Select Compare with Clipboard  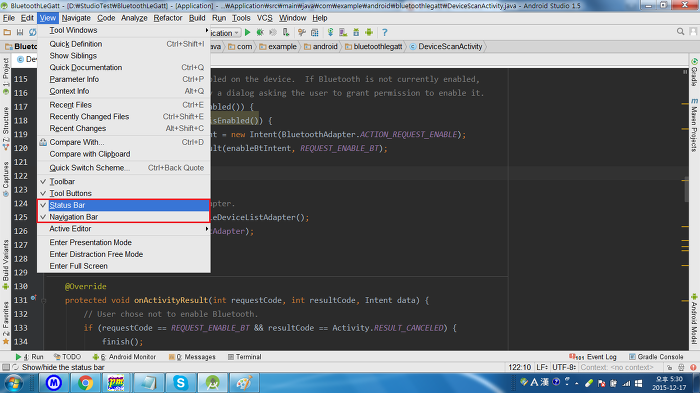click(x=124, y=154)
